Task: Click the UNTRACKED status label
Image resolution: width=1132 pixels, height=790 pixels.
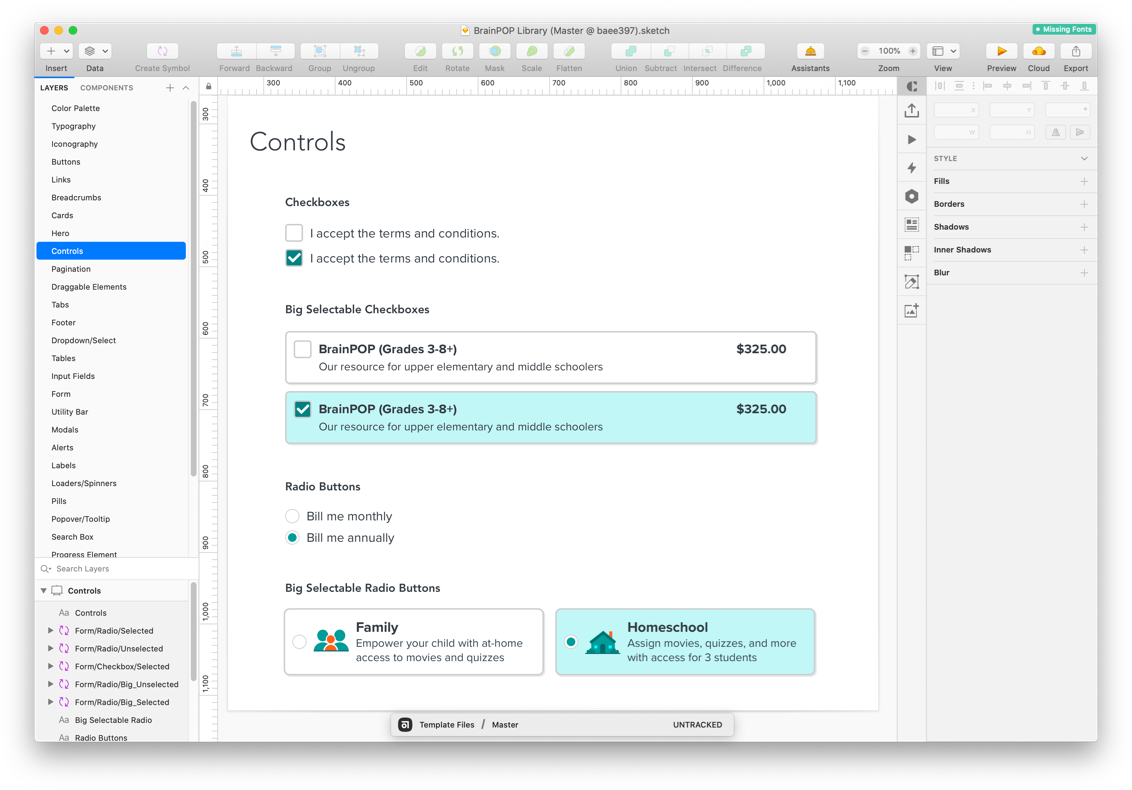Action: pos(697,725)
